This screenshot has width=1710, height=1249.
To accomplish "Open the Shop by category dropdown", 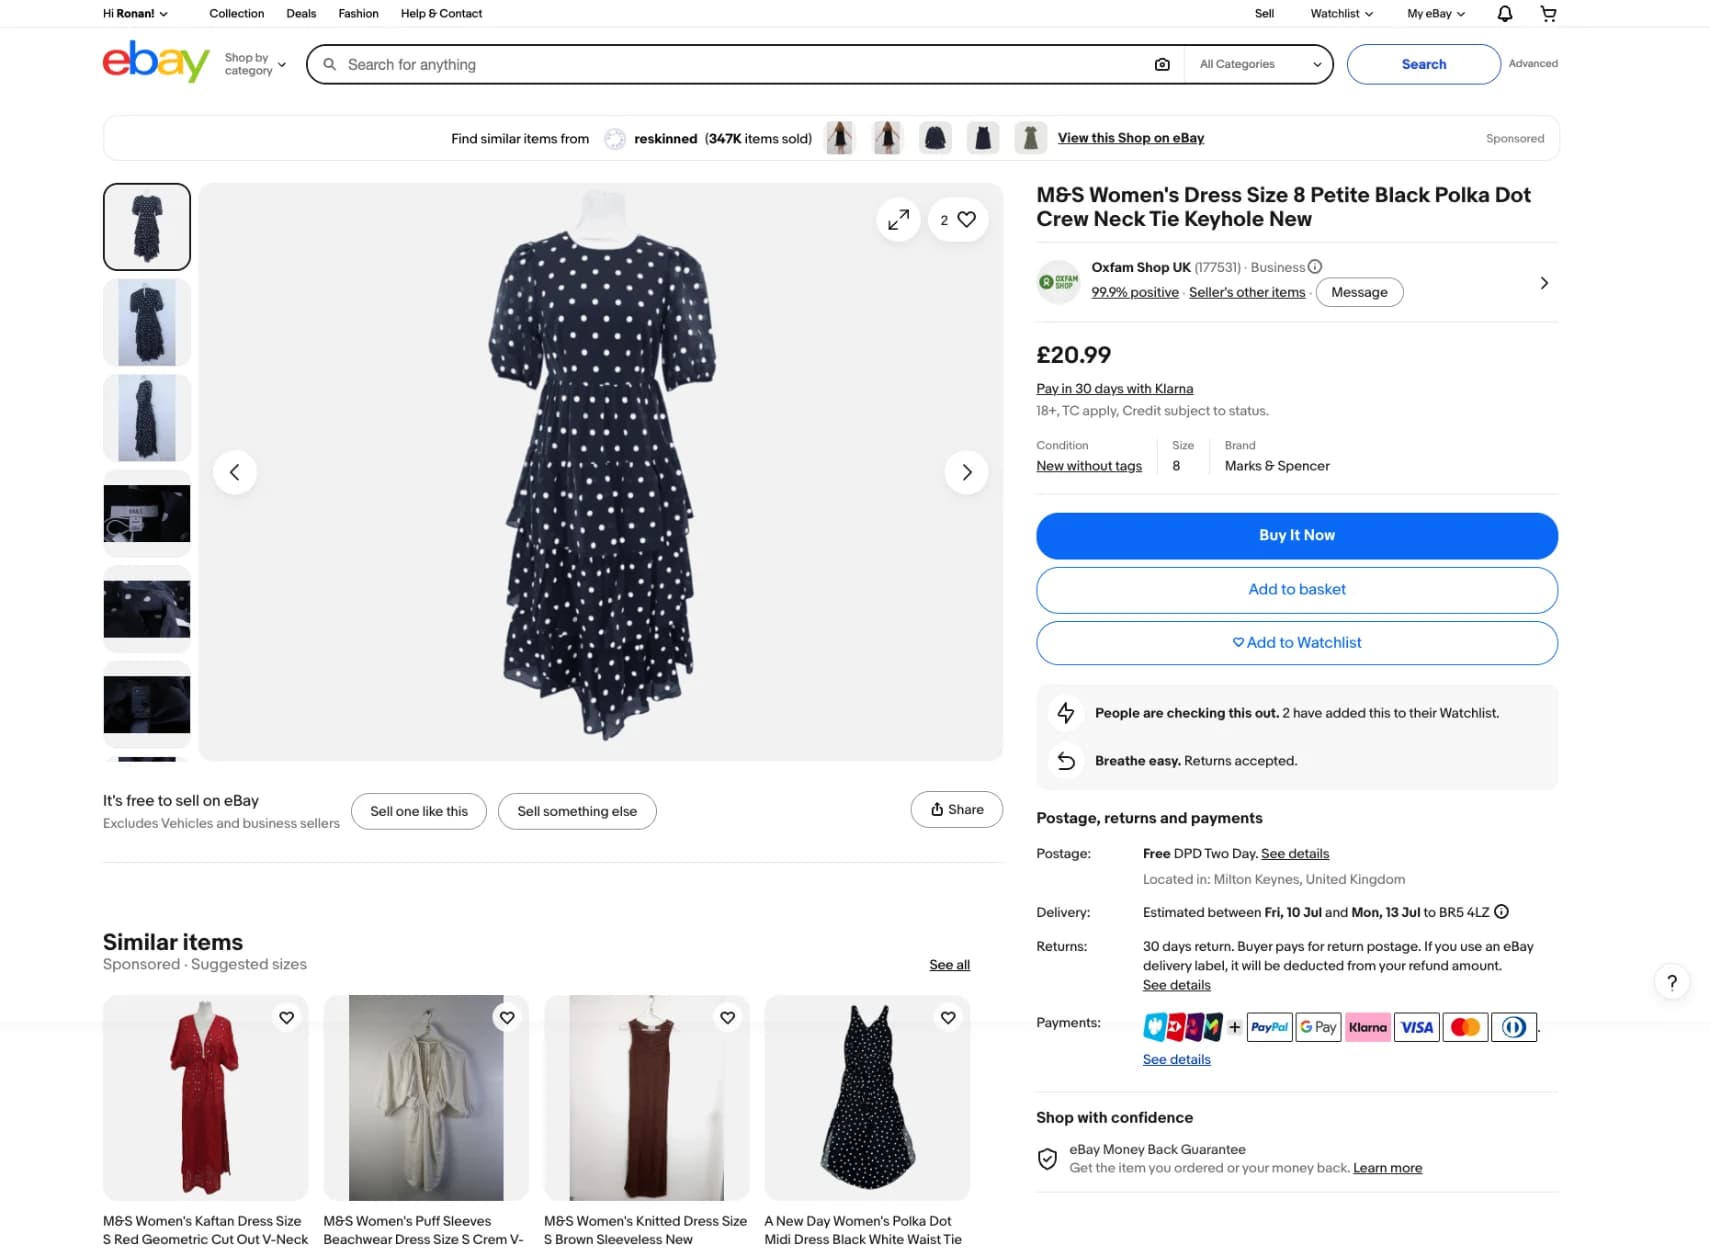I will [255, 64].
